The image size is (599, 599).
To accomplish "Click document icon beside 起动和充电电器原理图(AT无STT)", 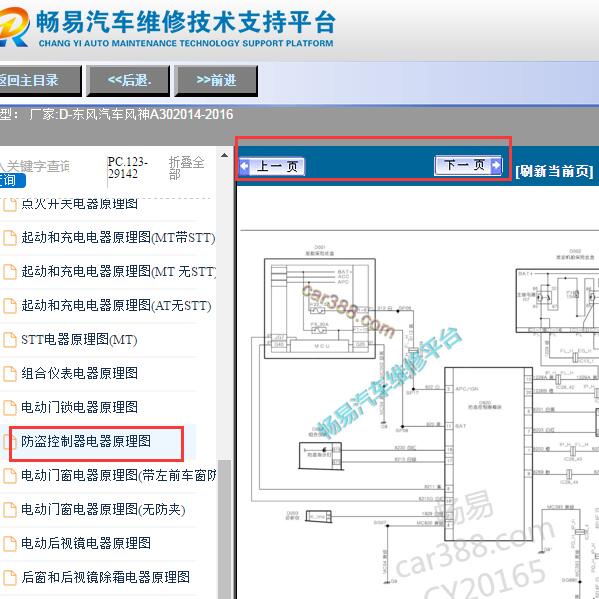I will 10,306.
